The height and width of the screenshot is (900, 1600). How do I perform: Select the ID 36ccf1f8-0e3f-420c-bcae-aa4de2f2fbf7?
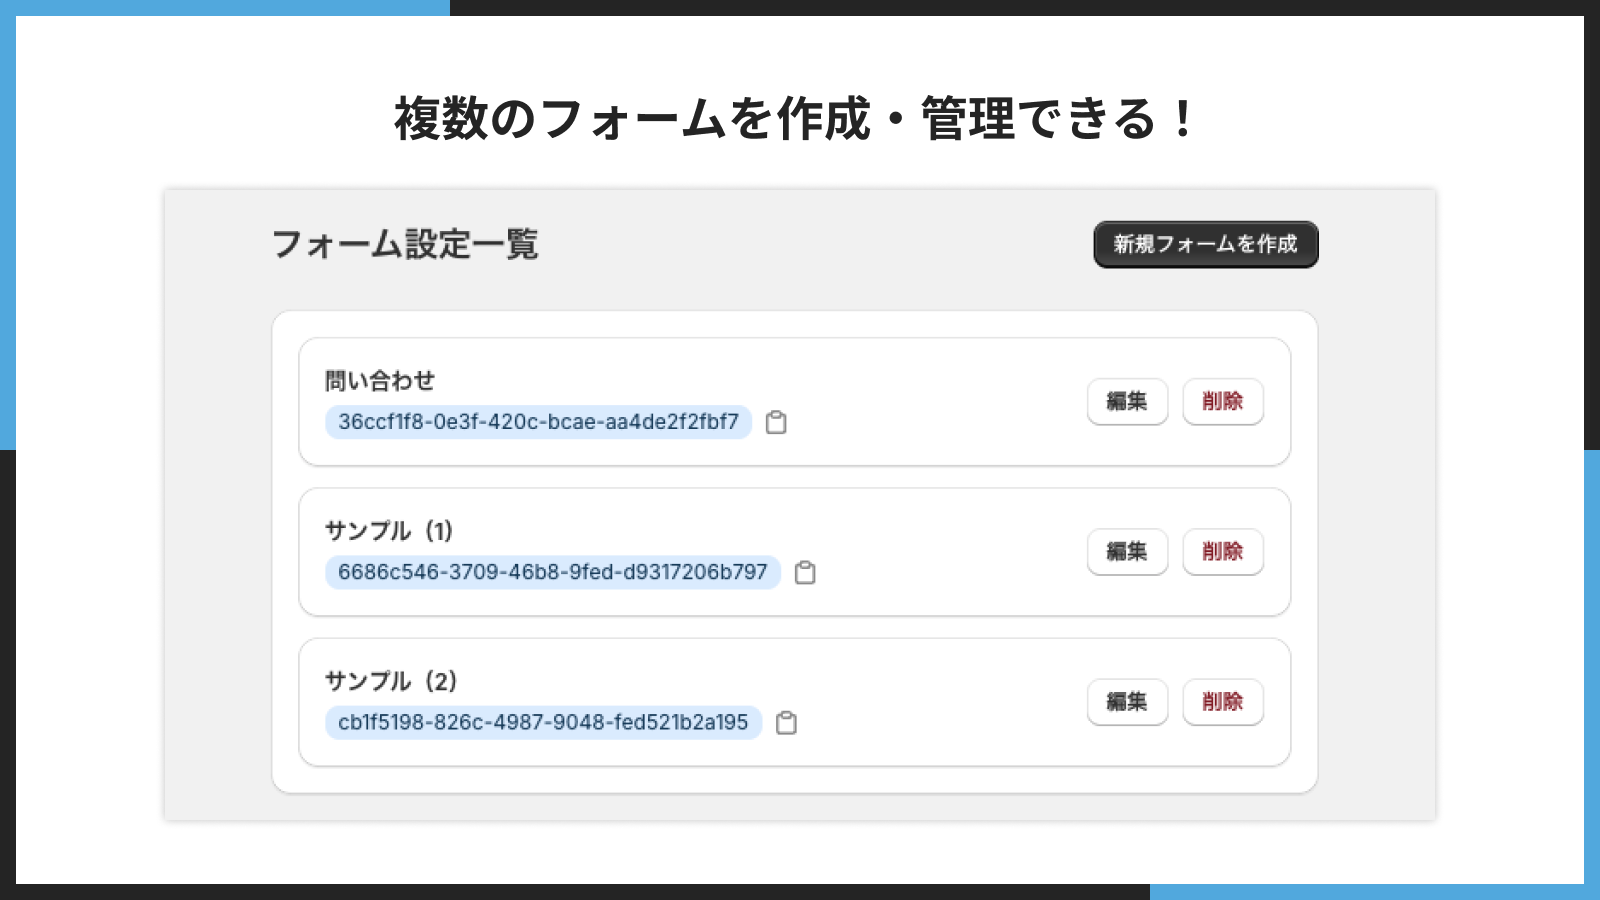[538, 422]
